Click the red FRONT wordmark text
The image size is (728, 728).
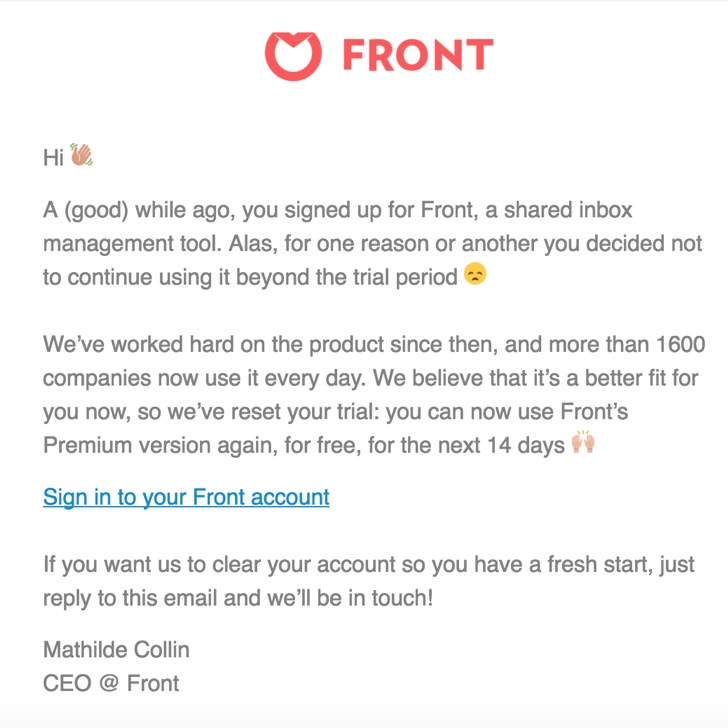[x=418, y=55]
